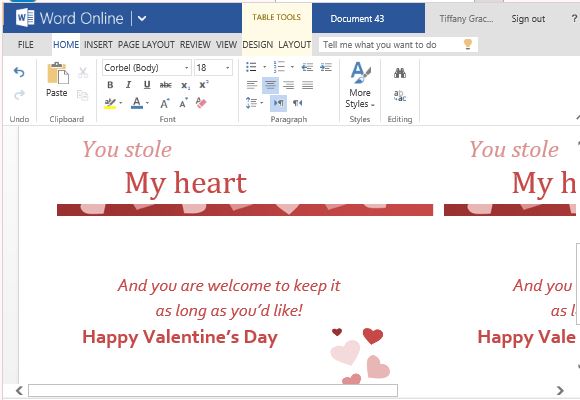The height and width of the screenshot is (400, 580).
Task: Switch to the VIEW tab
Action: pos(226,45)
